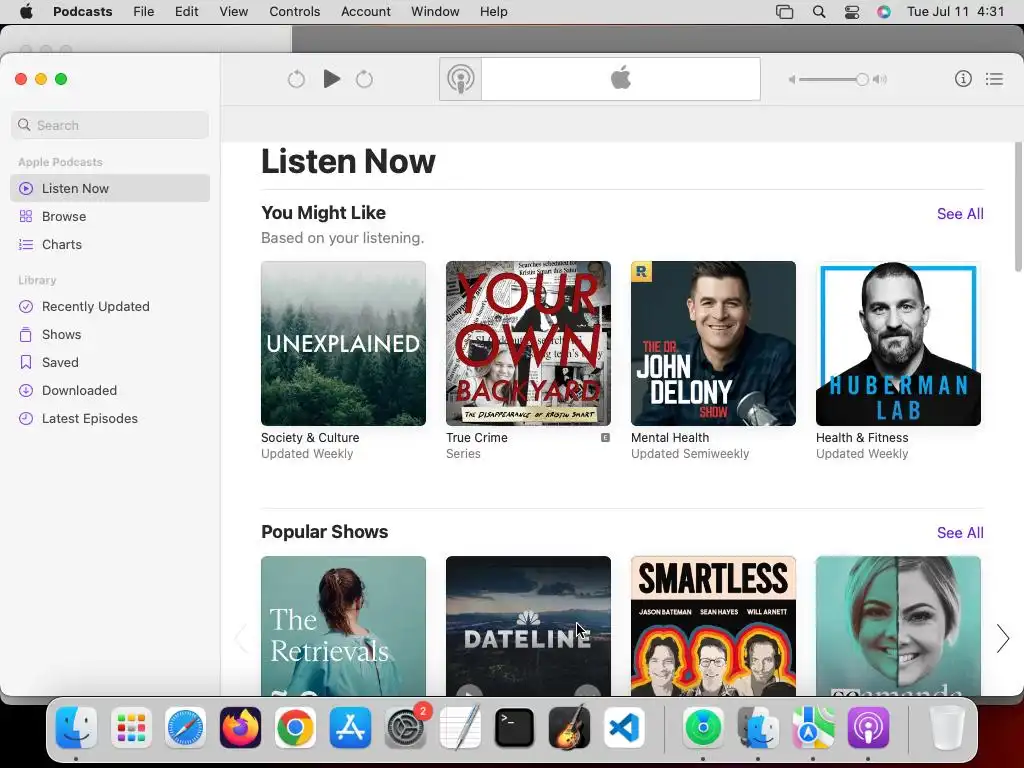Screen dimensions: 1024x768
Task: Open System Settings from the Dock
Action: [405, 728]
